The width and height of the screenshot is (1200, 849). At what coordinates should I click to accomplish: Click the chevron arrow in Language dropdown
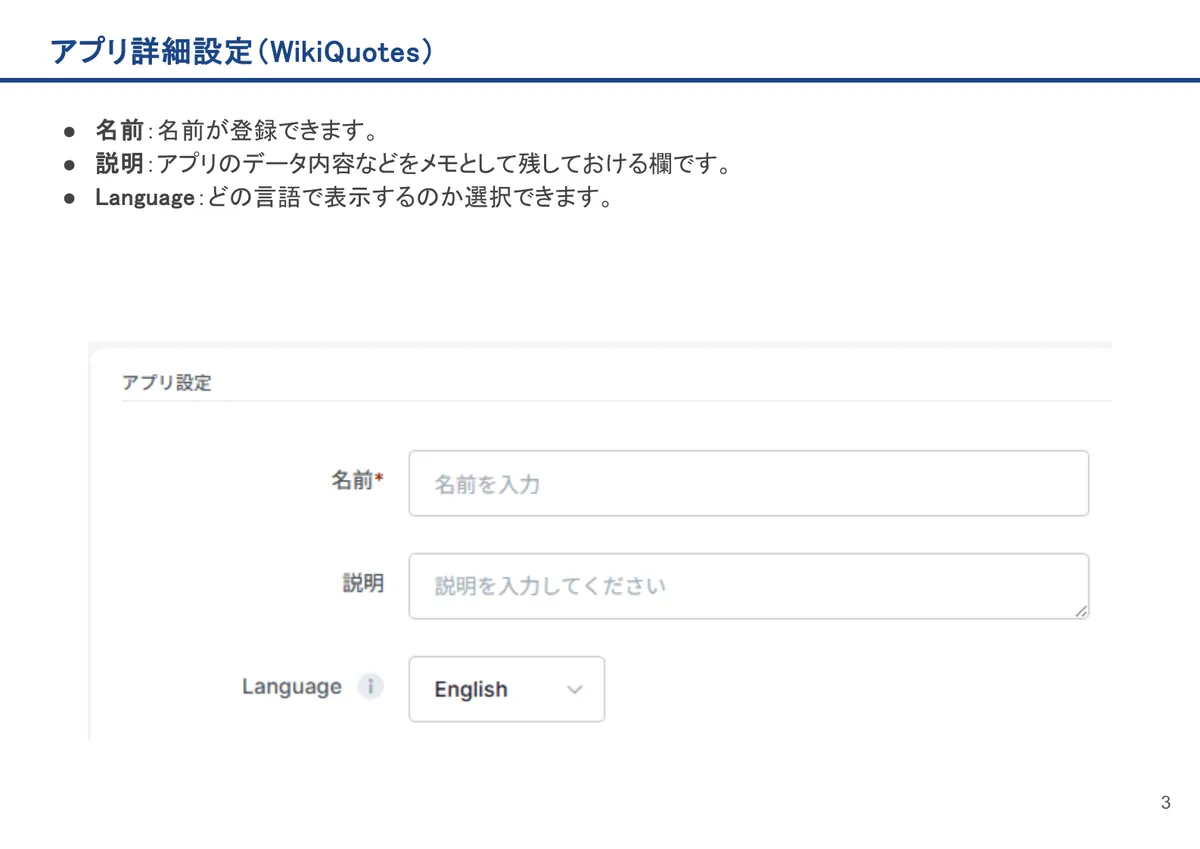tap(574, 690)
